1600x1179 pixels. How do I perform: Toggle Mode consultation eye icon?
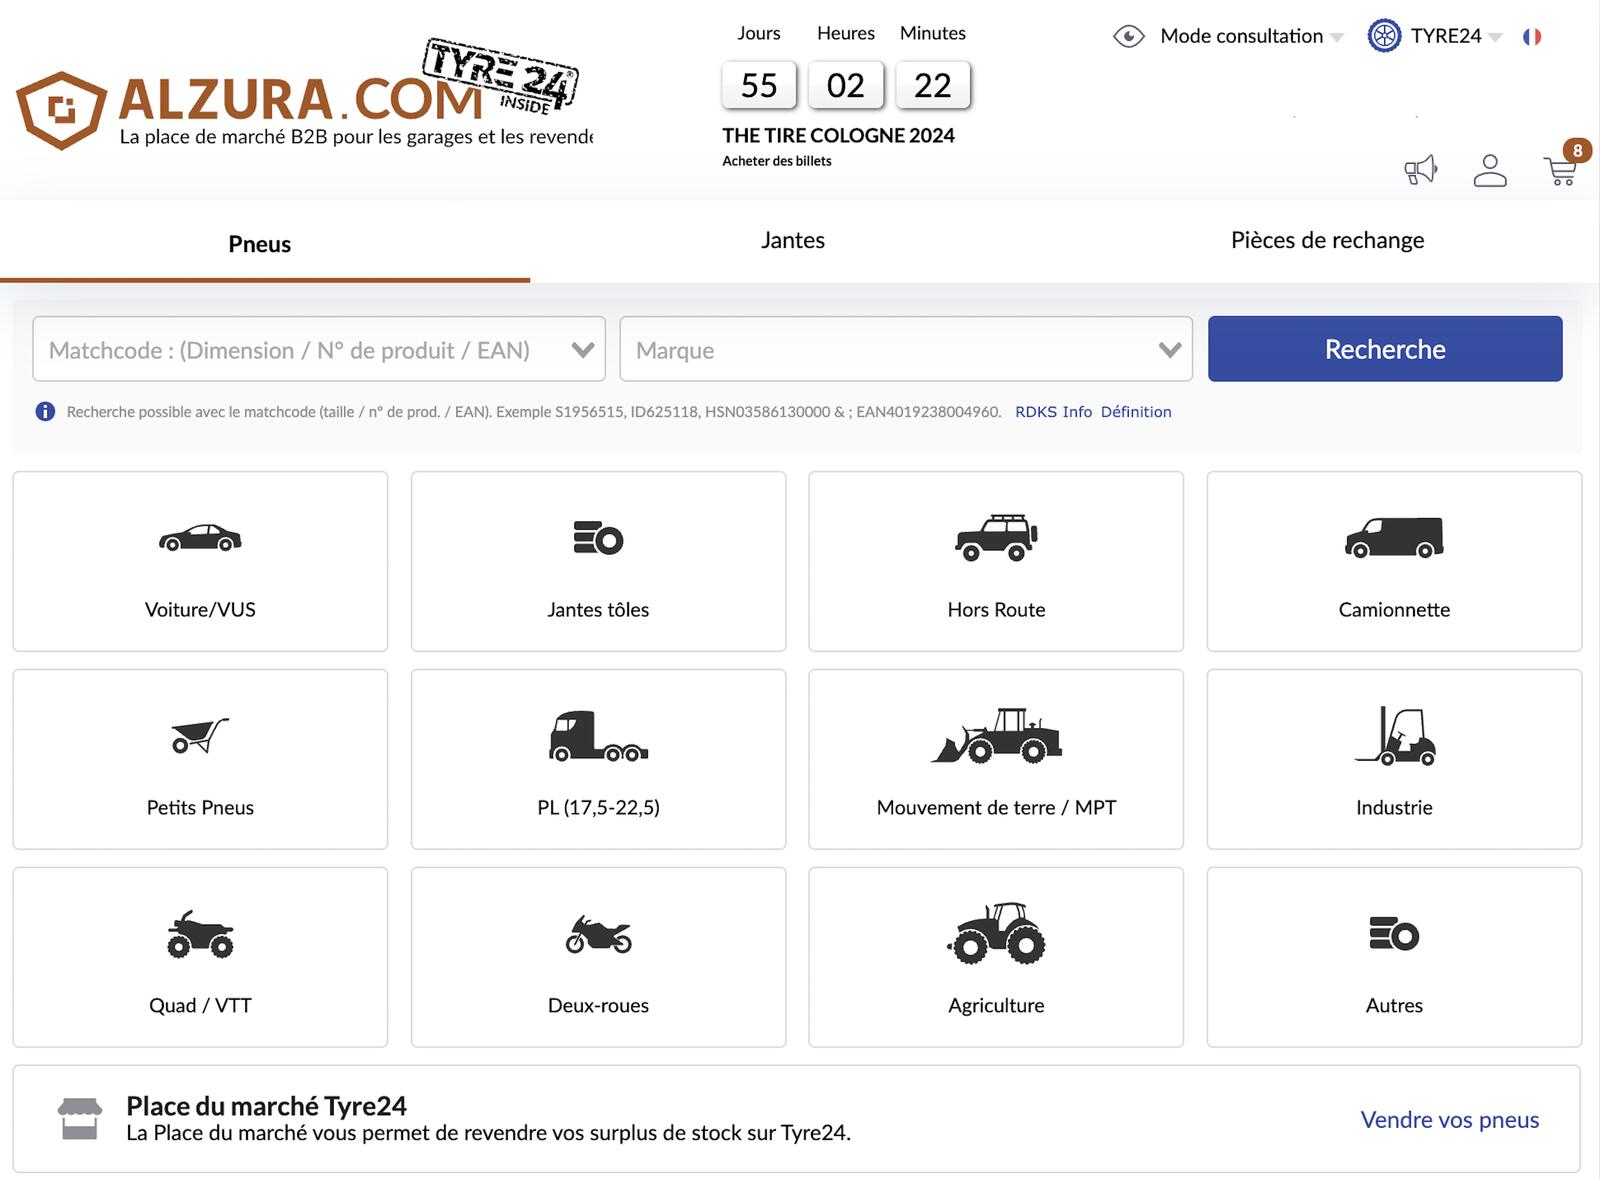(1129, 36)
